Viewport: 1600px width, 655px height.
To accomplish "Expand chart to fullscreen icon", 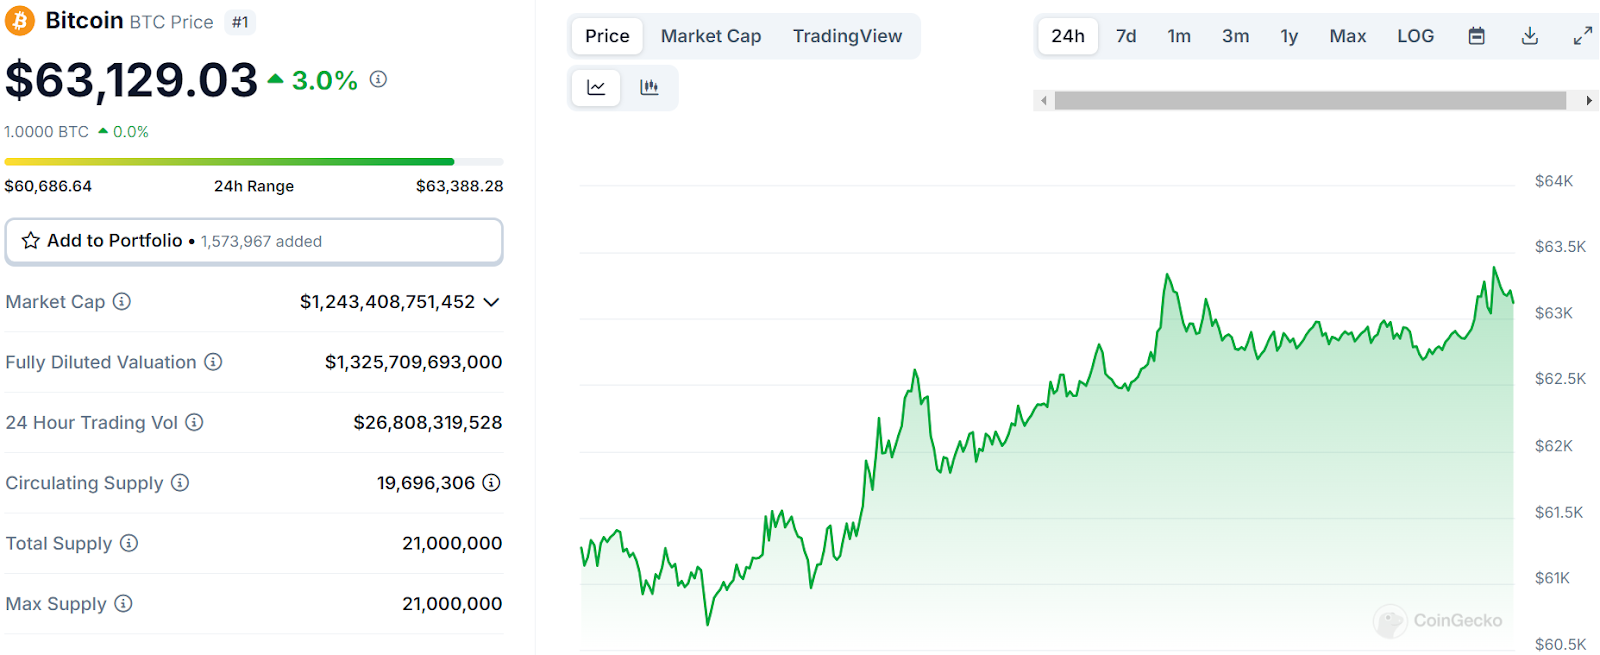I will [1582, 36].
